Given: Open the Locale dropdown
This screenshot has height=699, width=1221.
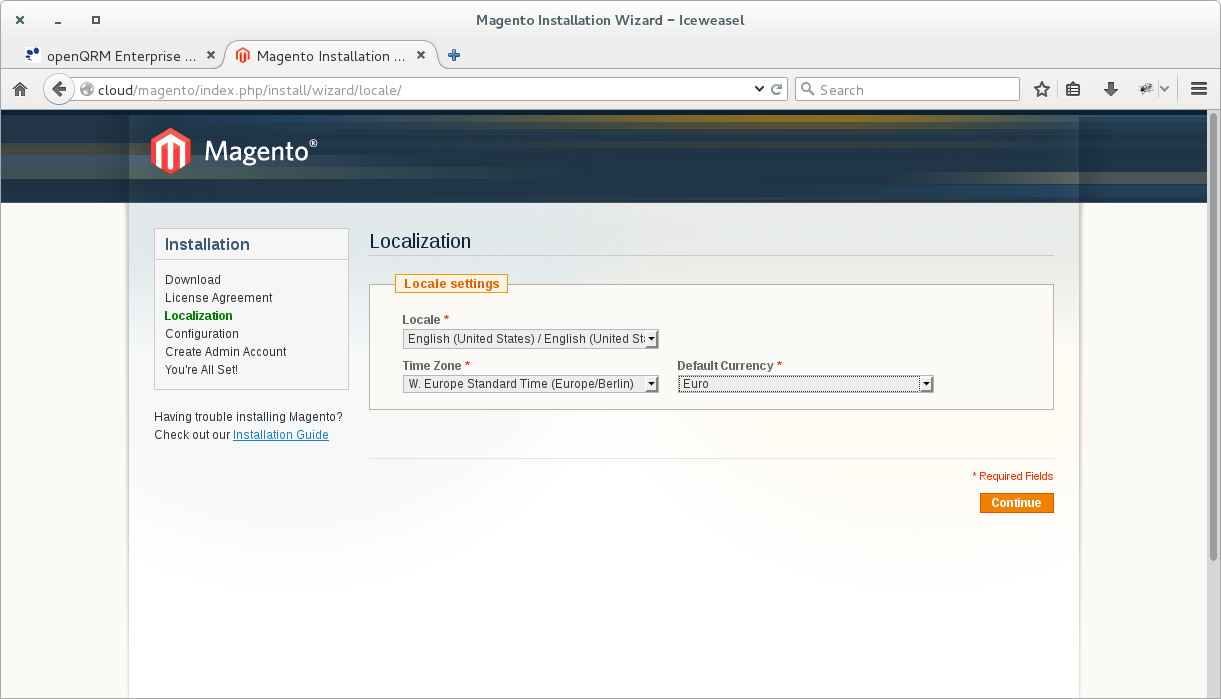Looking at the screenshot, I should coord(530,339).
